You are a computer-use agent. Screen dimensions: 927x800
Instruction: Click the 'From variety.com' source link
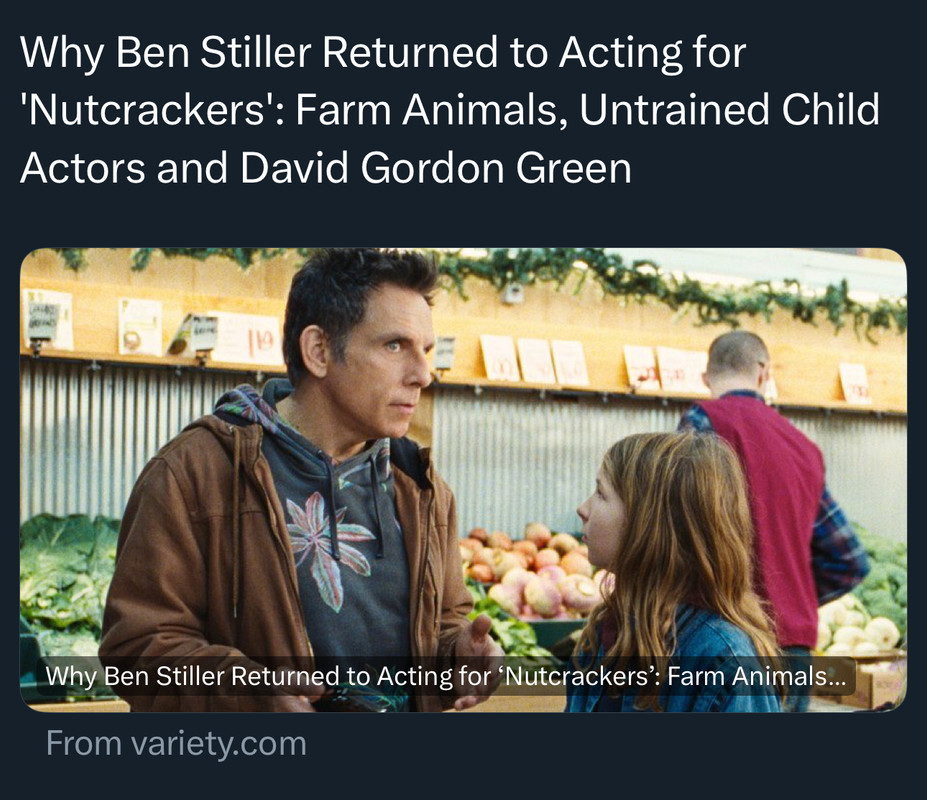point(176,743)
